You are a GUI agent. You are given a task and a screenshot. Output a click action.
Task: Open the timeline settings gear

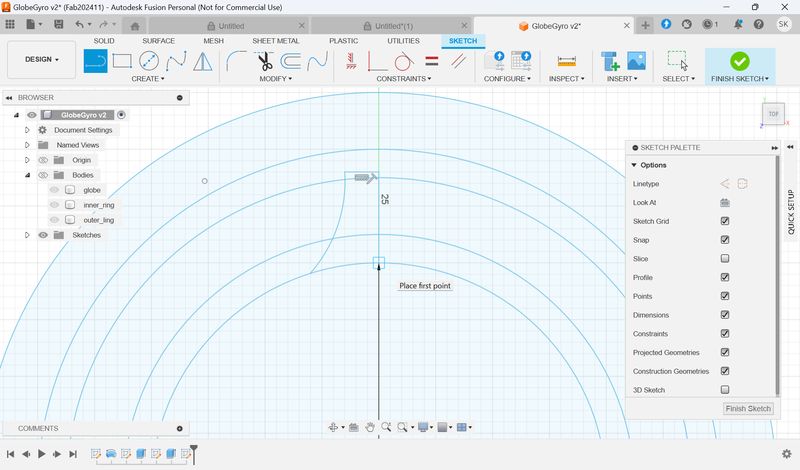pyautogui.click(x=786, y=454)
